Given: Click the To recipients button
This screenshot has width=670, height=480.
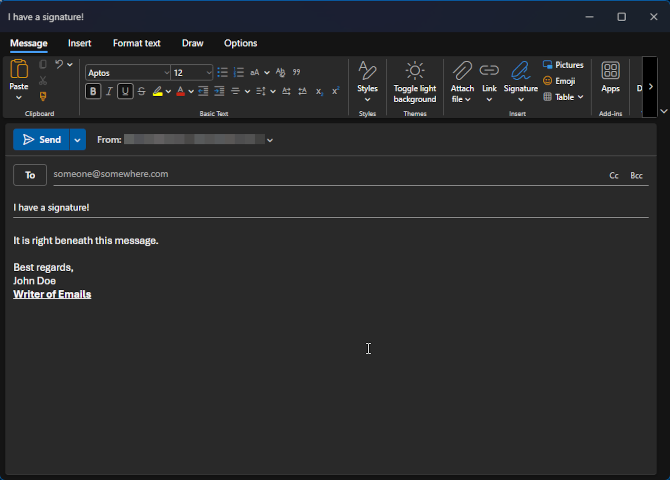Looking at the screenshot, I should (x=30, y=175).
